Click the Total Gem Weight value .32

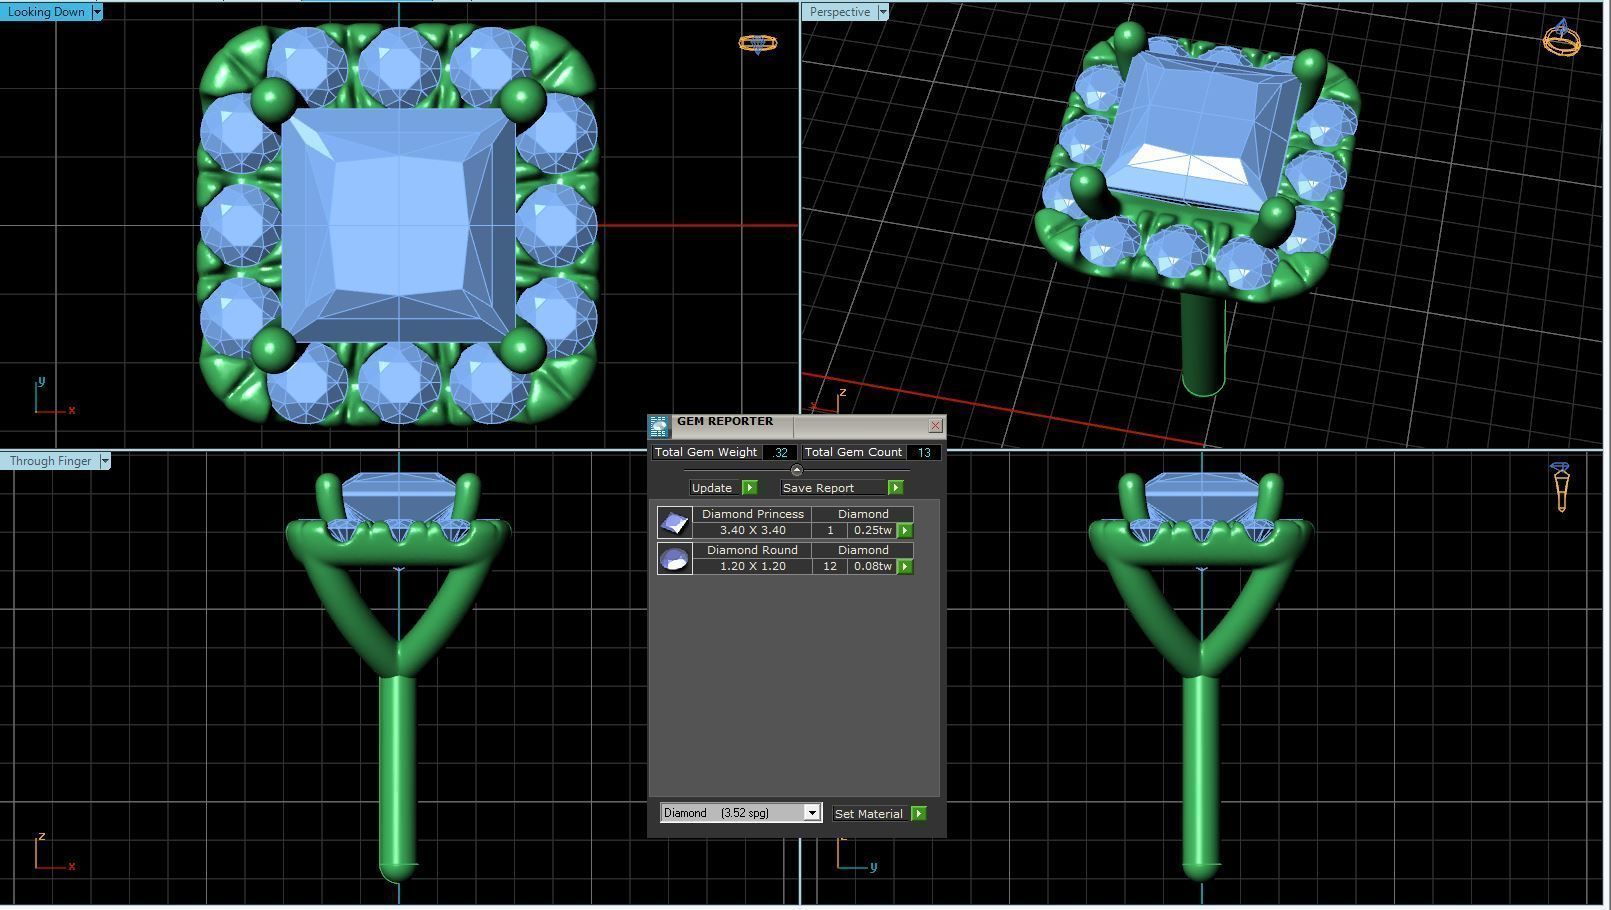(780, 453)
